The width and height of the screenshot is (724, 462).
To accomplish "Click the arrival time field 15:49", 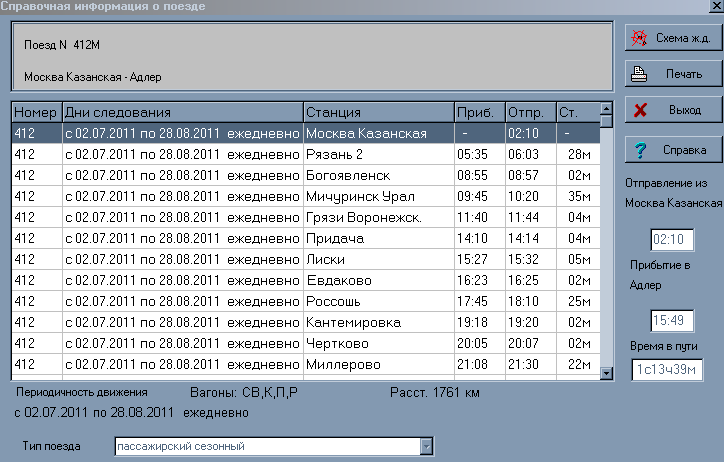I will click(x=672, y=320).
